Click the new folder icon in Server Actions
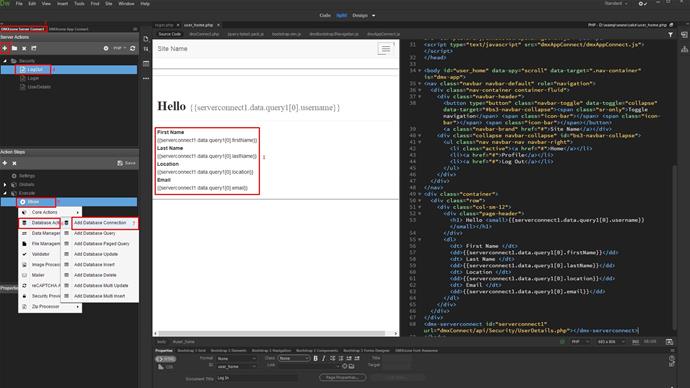Viewport: 690px width, 388px height. point(15,48)
